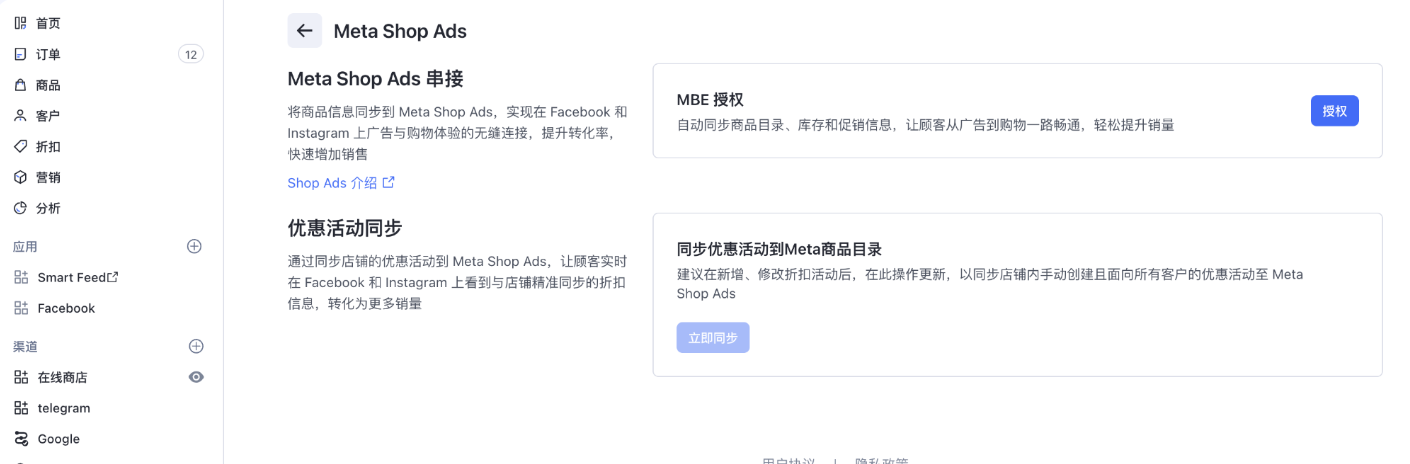Click the 折扣 discount tag icon
Screen dimensions: 1410x464
coord(20,147)
